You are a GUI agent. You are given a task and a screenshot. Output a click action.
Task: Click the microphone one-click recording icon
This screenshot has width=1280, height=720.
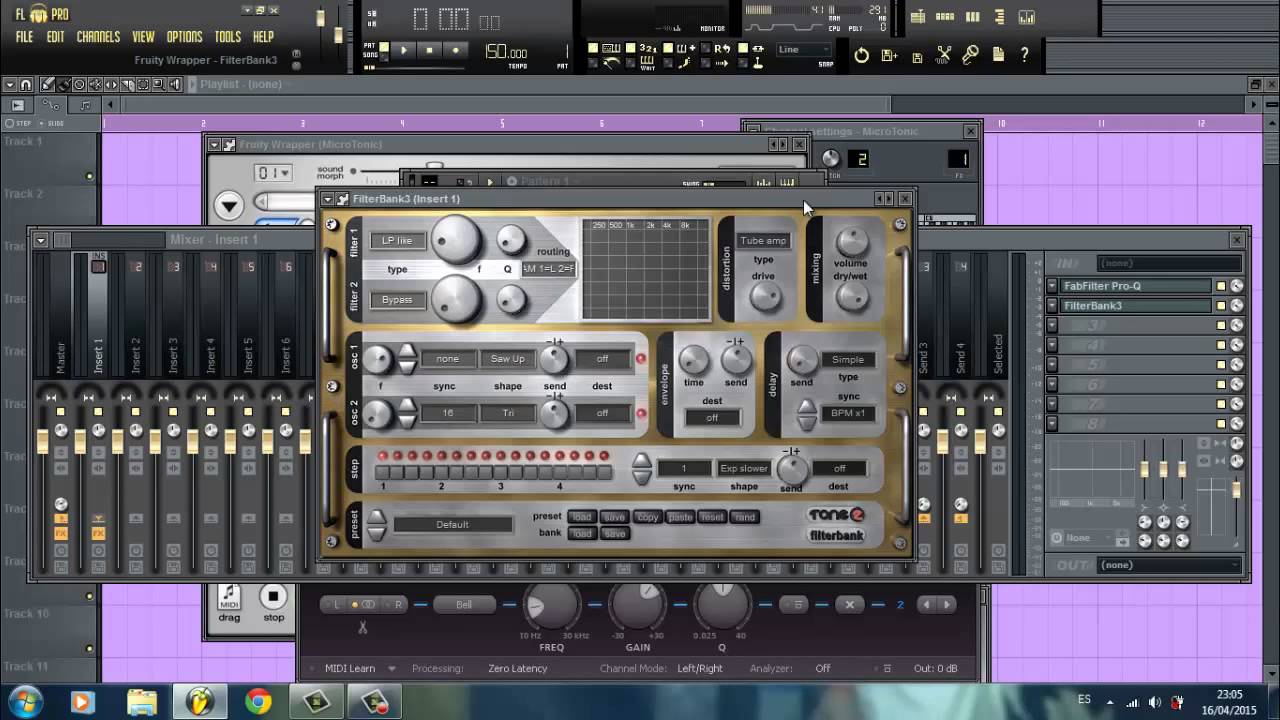(970, 56)
